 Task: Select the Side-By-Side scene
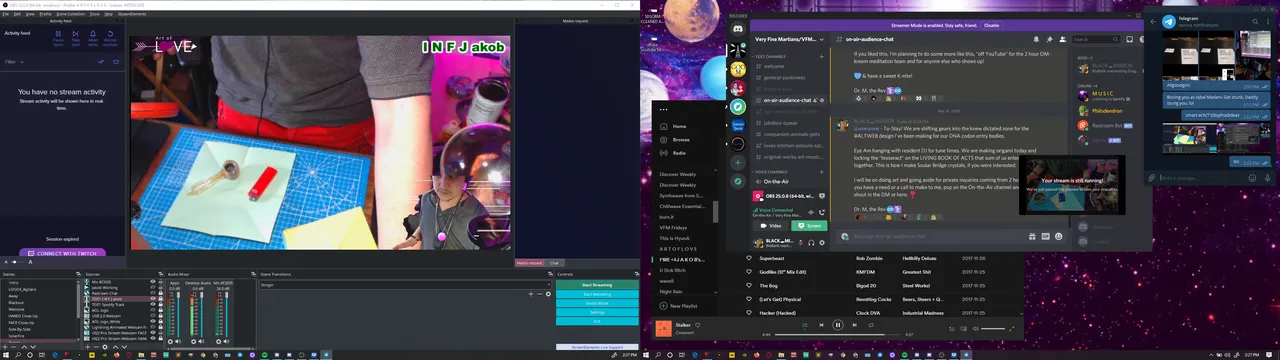pyautogui.click(x=19, y=330)
